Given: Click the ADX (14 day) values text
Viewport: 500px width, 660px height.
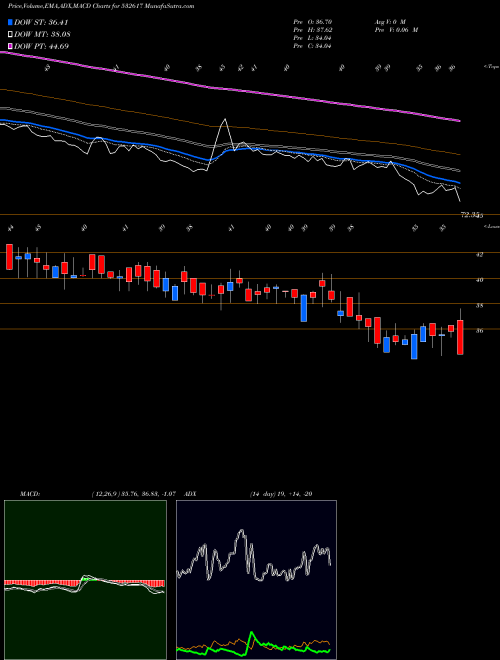Looking at the screenshot, I should [281, 494].
